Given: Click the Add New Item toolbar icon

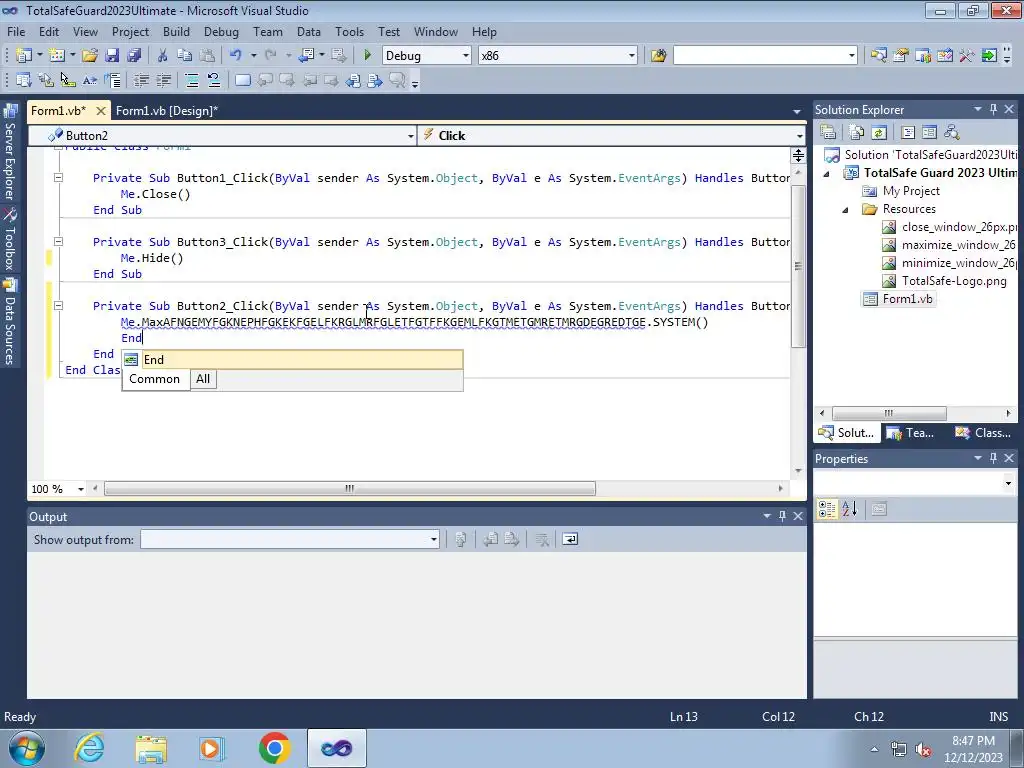Looking at the screenshot, I should click(57, 56).
